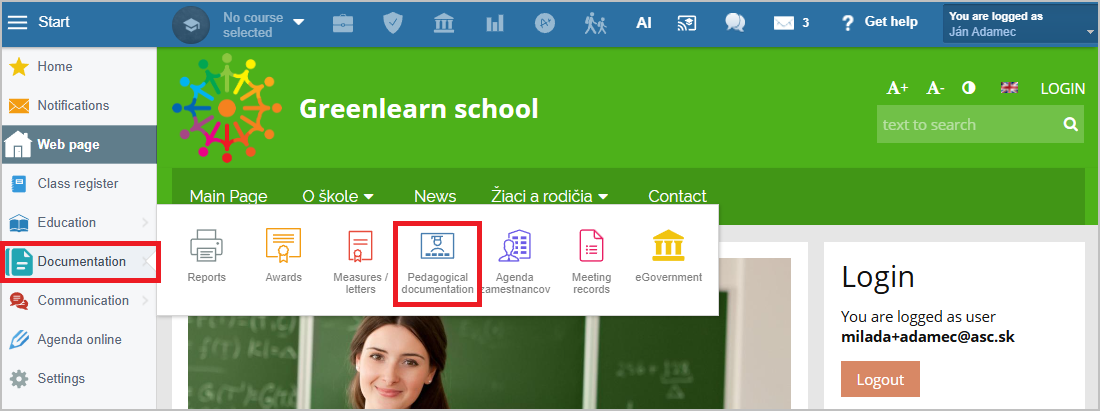The width and height of the screenshot is (1100, 411).
Task: Open the Meeting records icon
Action: [591, 246]
